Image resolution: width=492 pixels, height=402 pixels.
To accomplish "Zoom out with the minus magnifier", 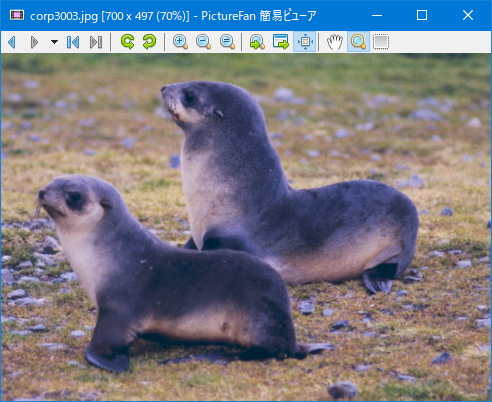I will [x=203, y=42].
